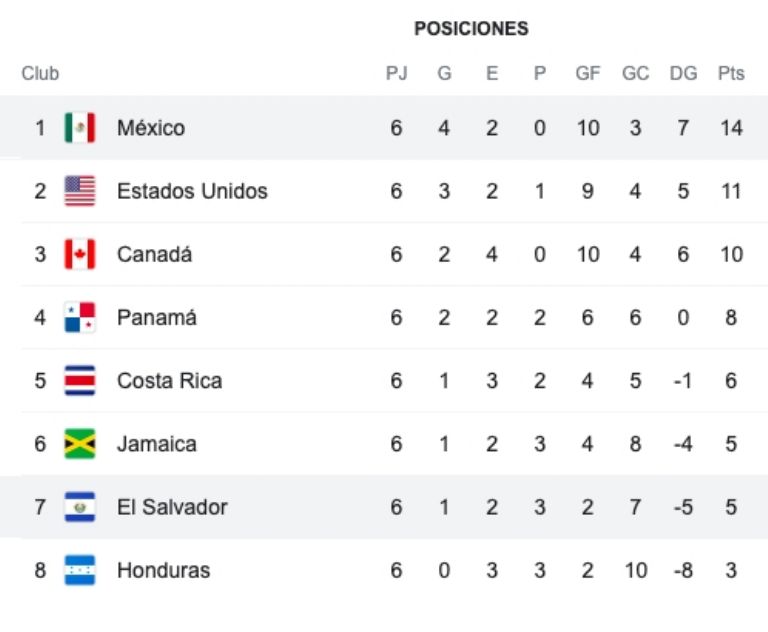Click the Estados Unidos flag icon
The width and height of the screenshot is (768, 632).
pyautogui.click(x=80, y=191)
